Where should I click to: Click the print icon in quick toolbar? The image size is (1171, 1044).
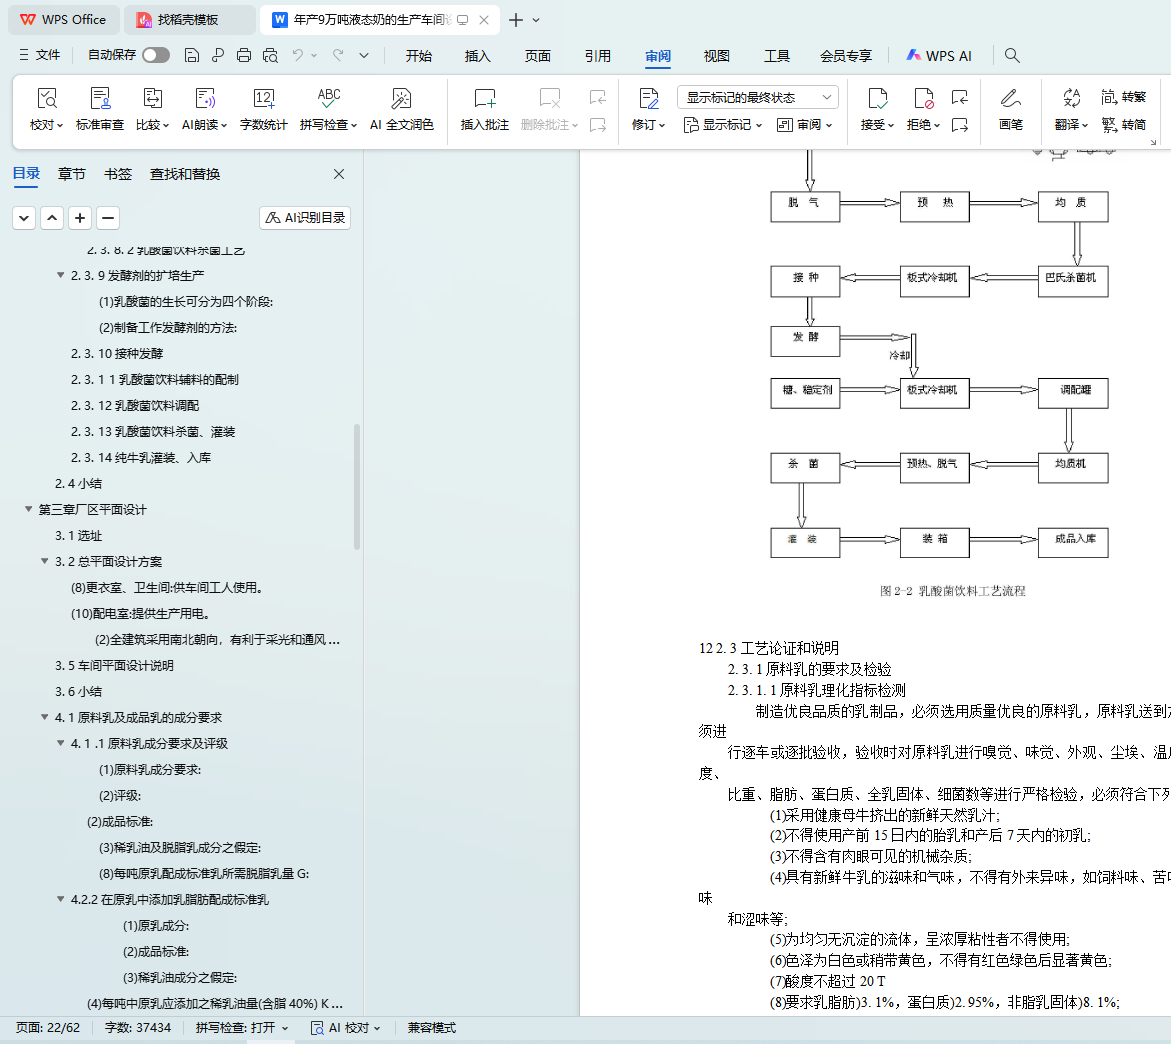[x=243, y=55]
